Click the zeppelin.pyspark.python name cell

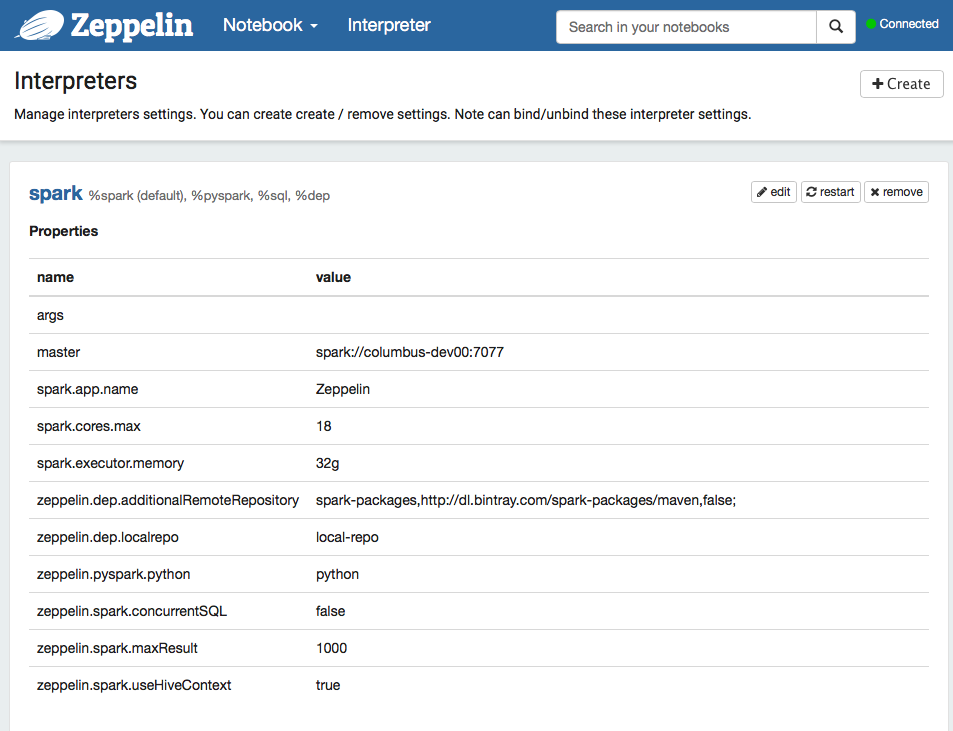pos(114,574)
